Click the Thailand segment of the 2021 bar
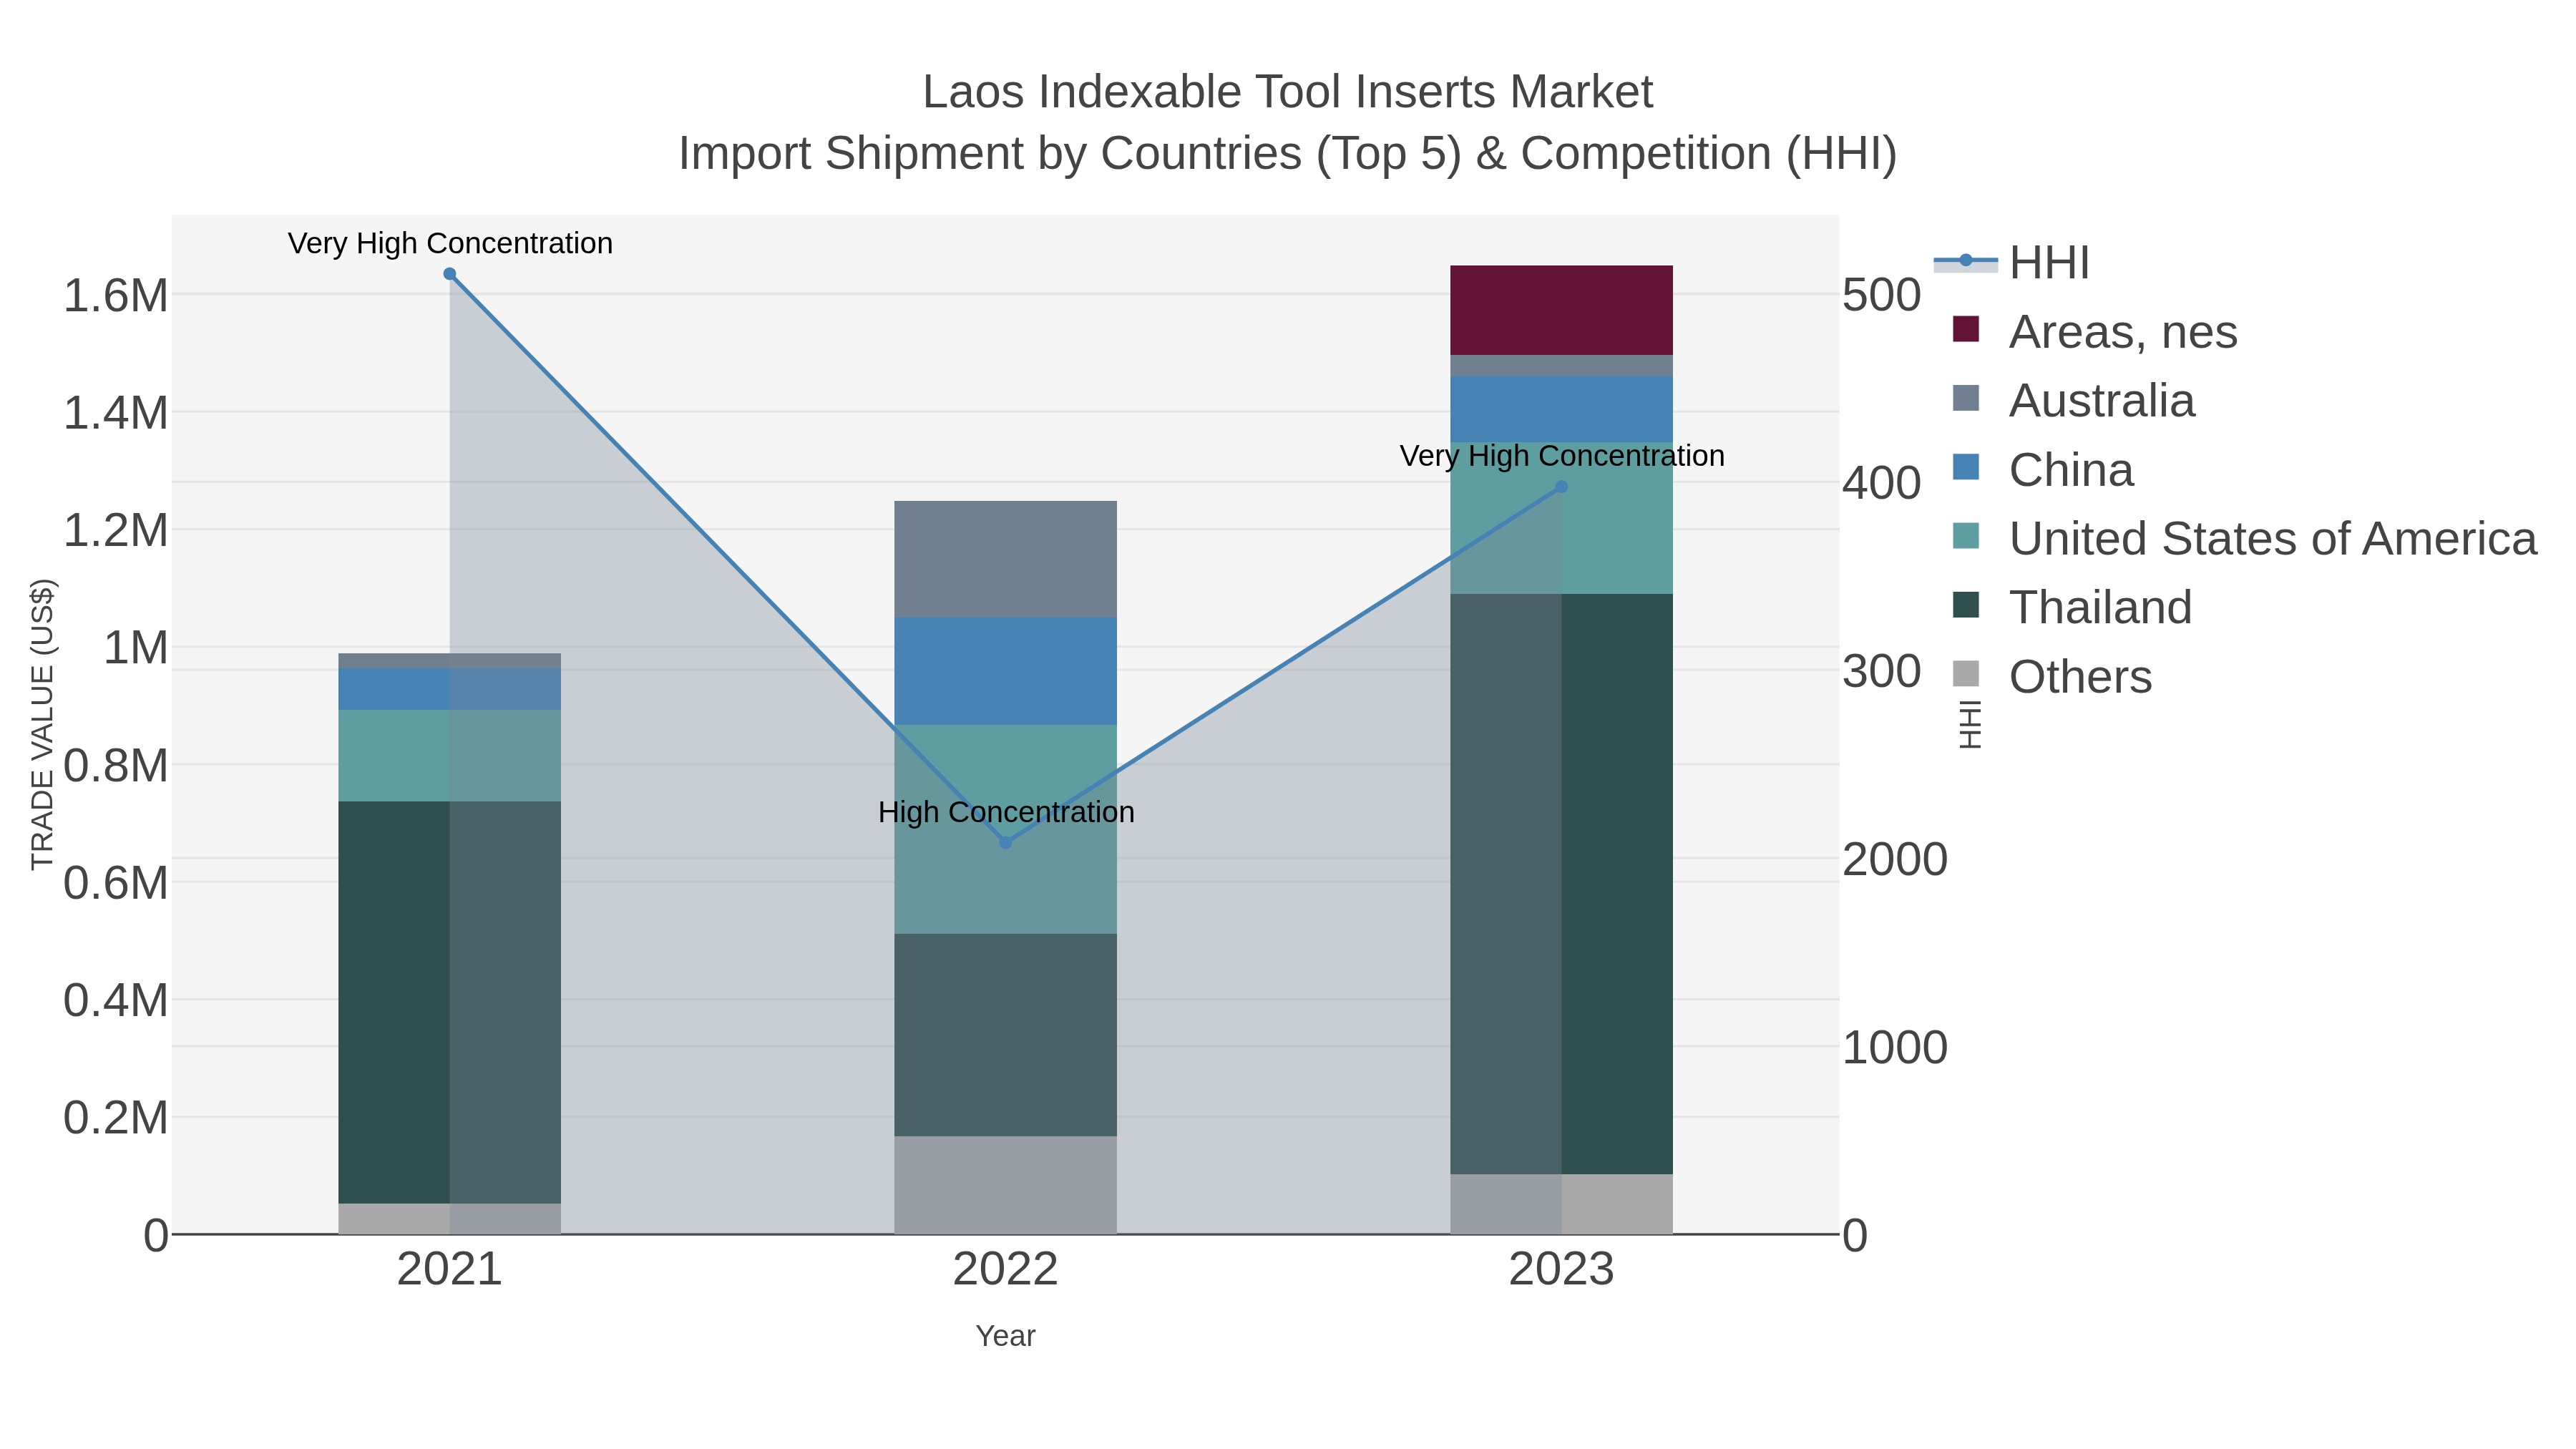 (x=450, y=1002)
